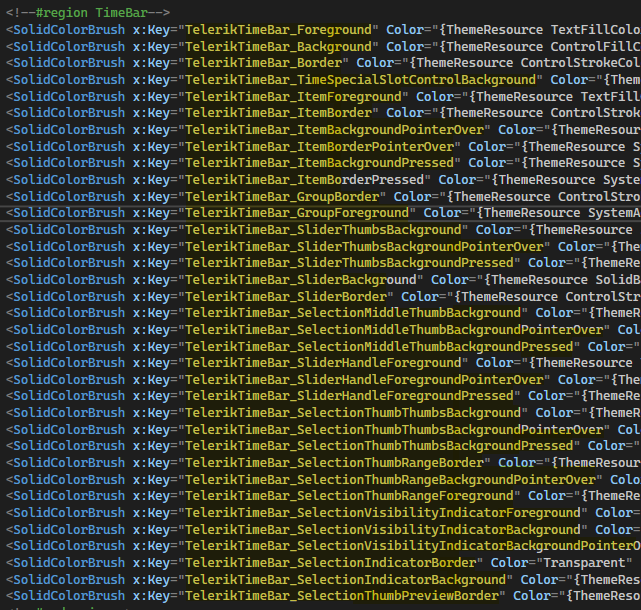
Task: Click the "Transparent" color value
Action: click(585, 563)
